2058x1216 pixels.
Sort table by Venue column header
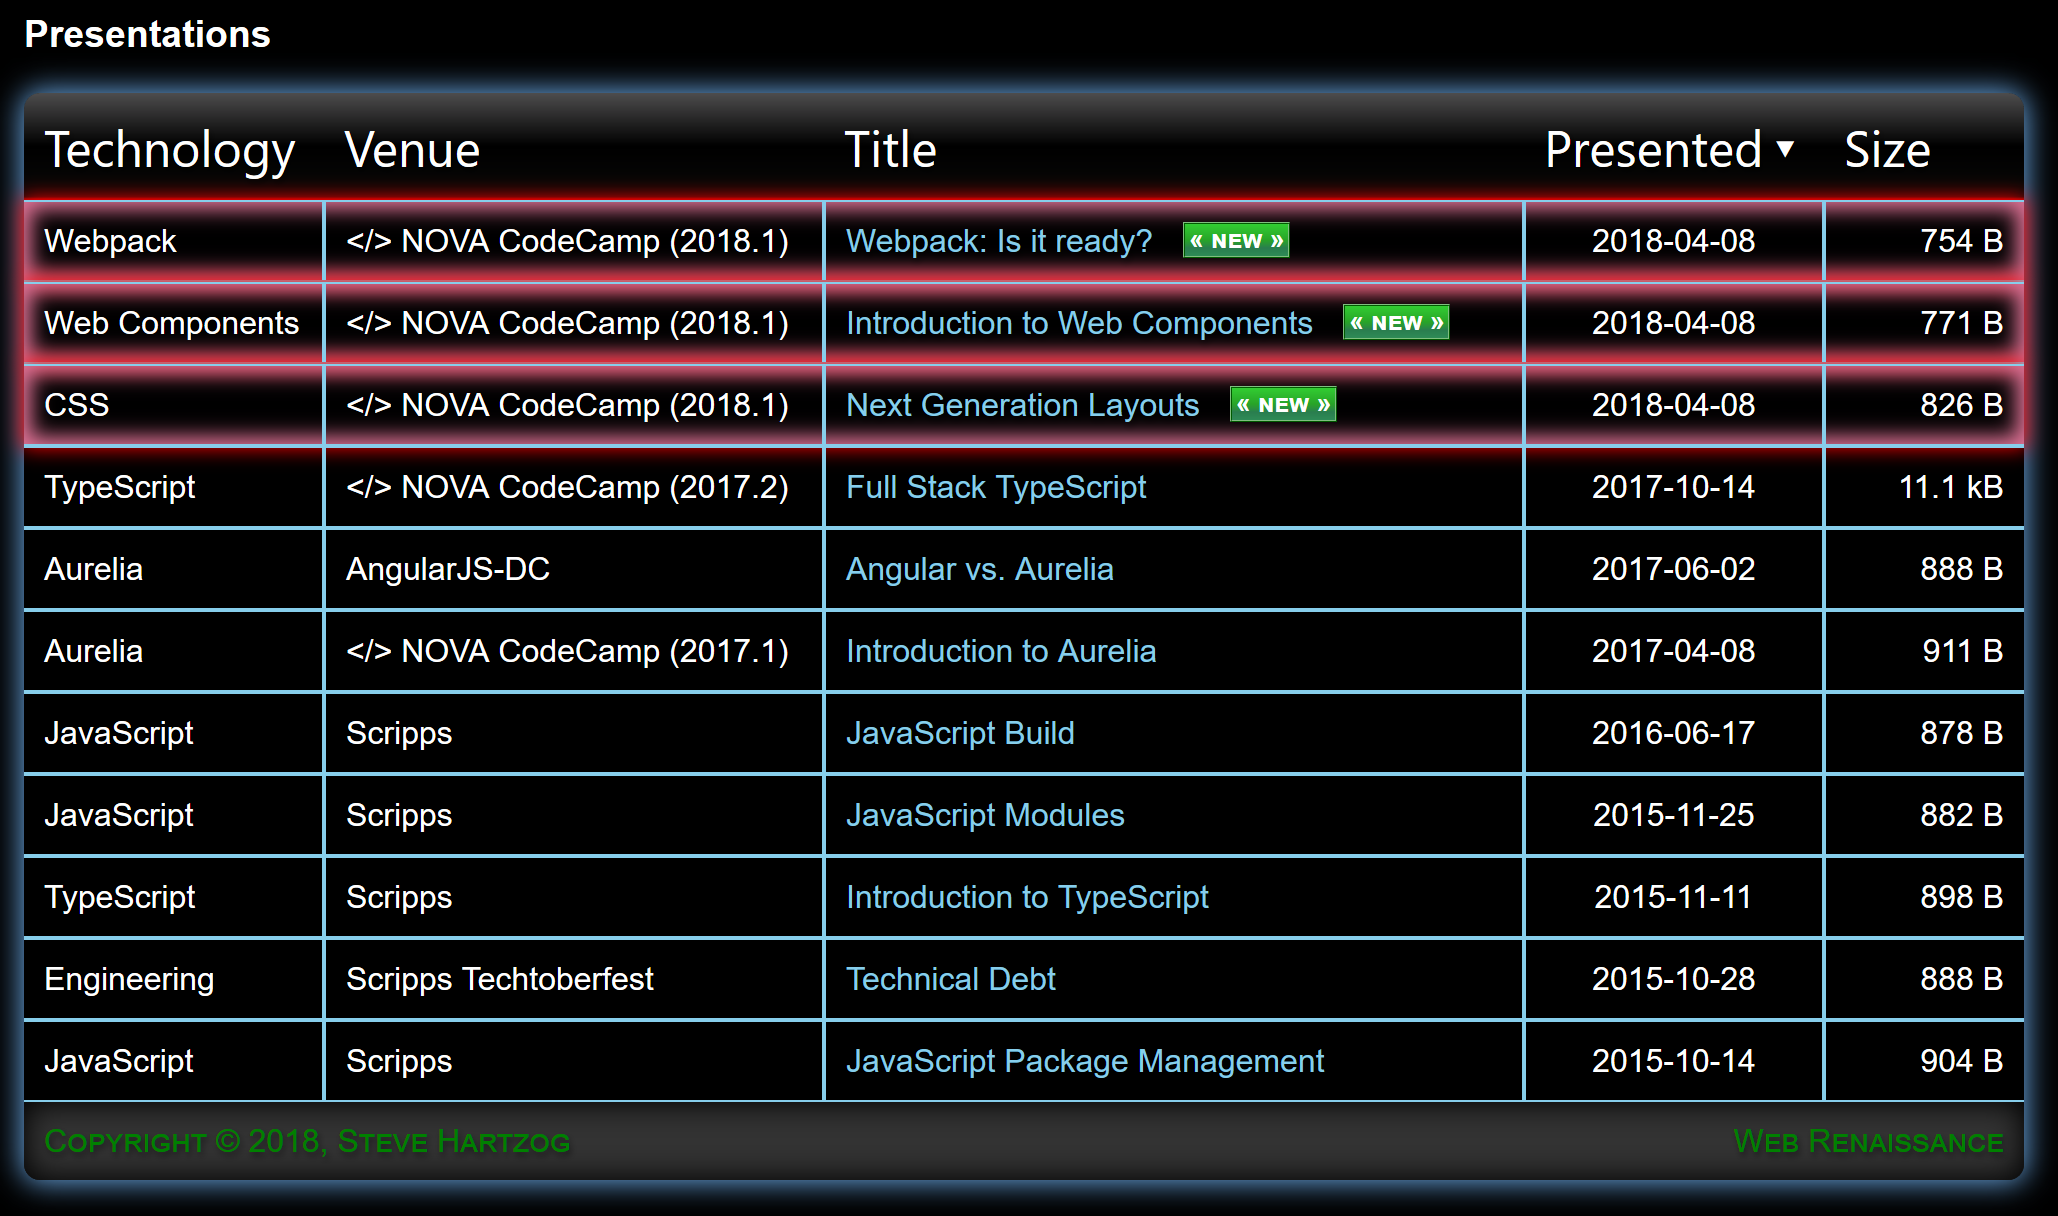point(412,150)
